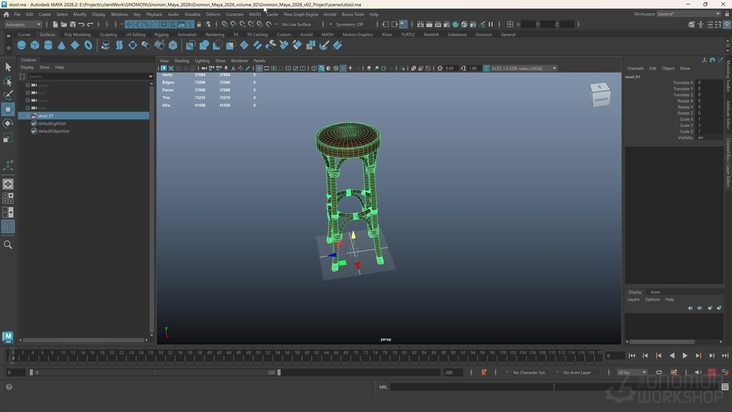Toggle the audio speaker icon
Screen dimensions: 732x412
click(698, 372)
